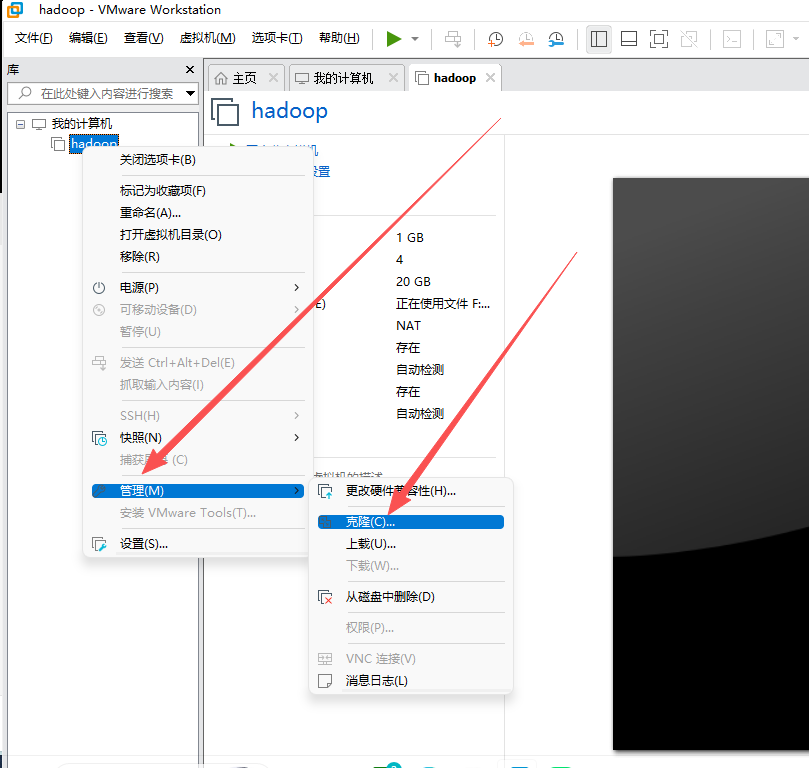Image resolution: width=809 pixels, height=768 pixels.
Task: Click the 电源(P) power icon in the menu
Action: tap(99, 288)
